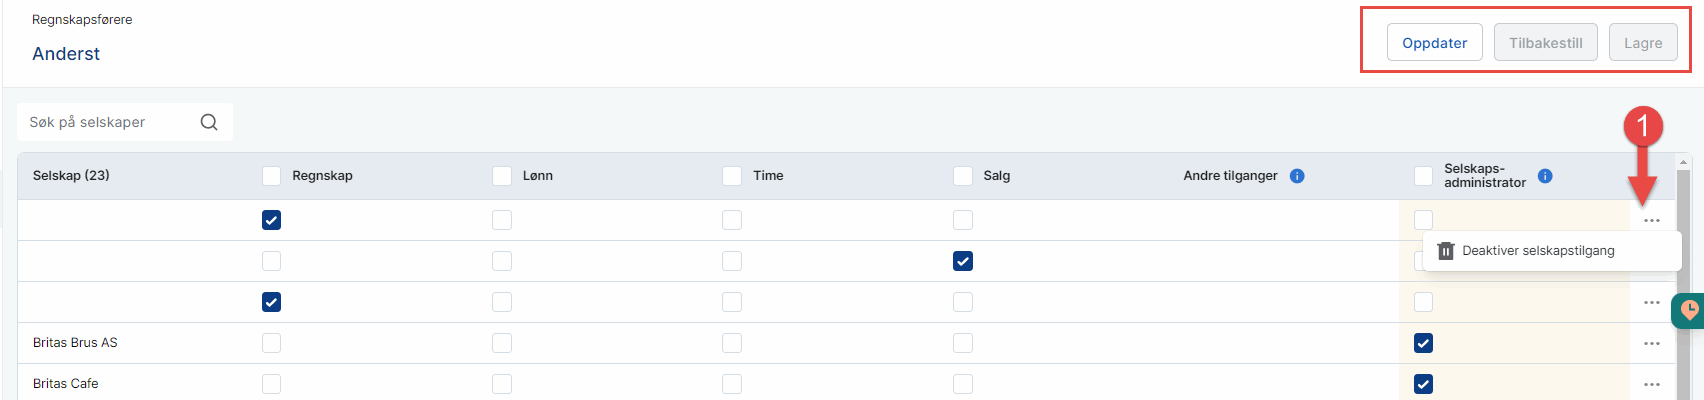
Task: Click info icon beside Selskapsadministrator header
Action: coord(1545,176)
